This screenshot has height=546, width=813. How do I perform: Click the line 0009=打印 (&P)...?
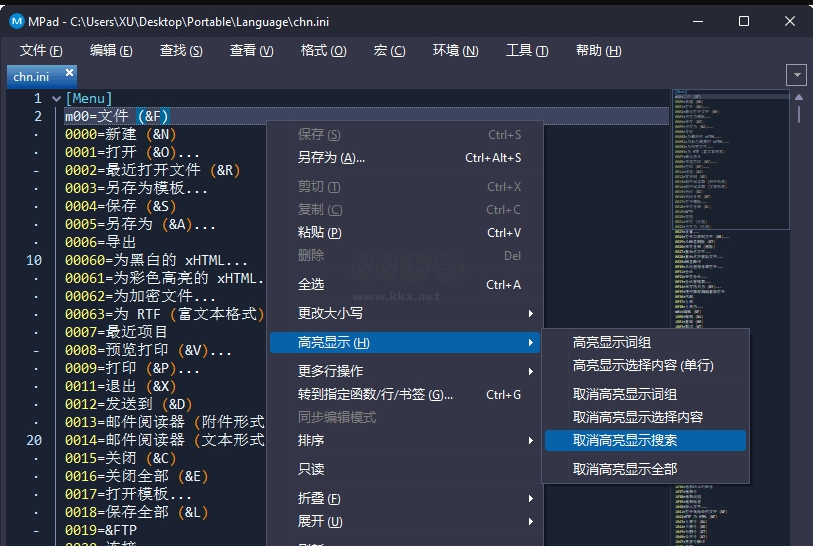click(132, 368)
